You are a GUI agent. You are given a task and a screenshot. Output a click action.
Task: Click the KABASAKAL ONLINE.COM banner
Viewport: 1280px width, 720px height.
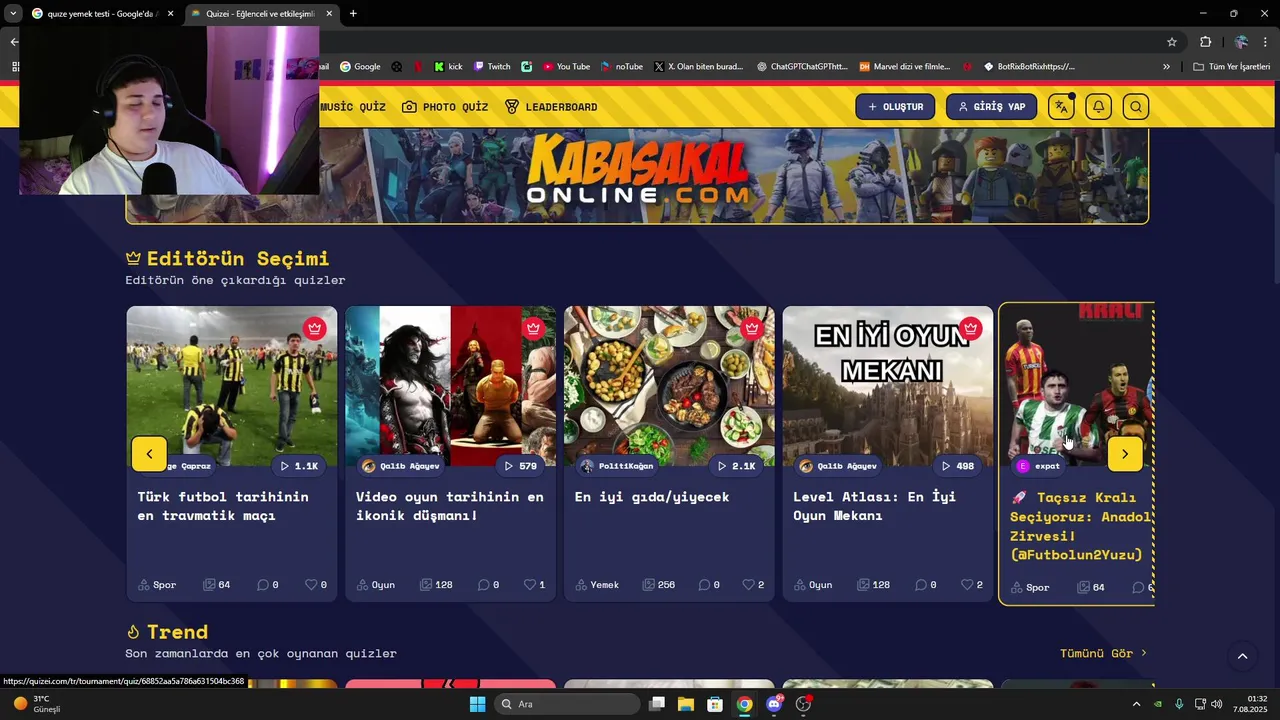click(637, 175)
